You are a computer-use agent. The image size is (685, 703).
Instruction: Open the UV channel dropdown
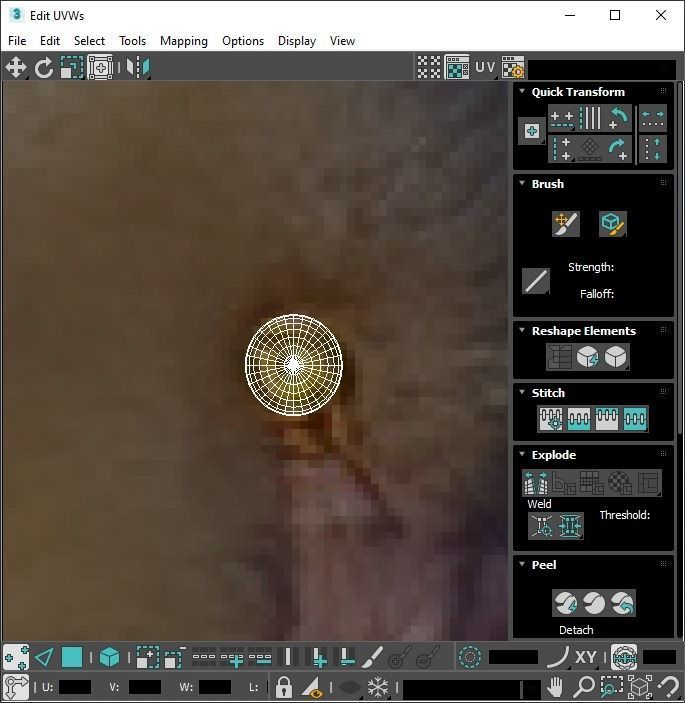486,68
